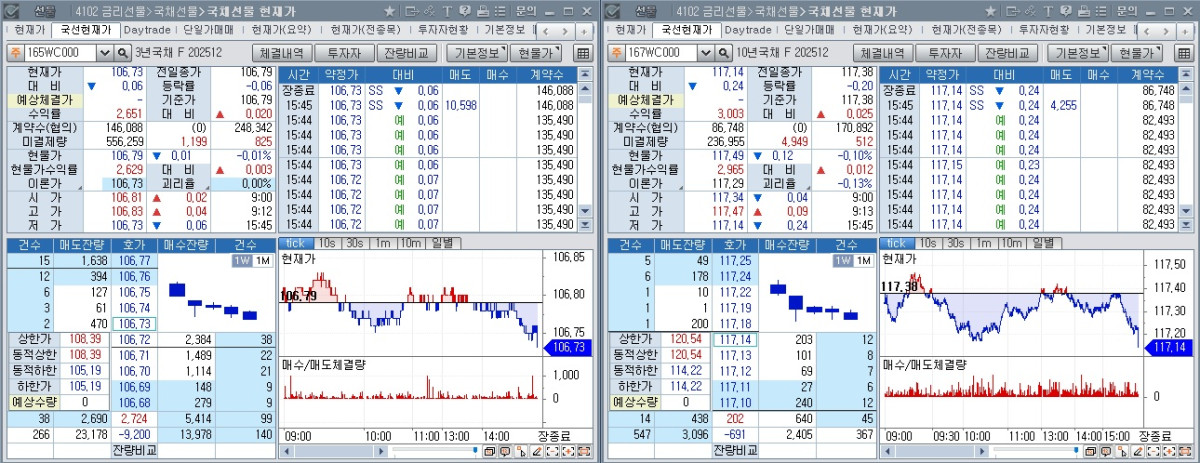Click 체결내역 button in left window
Viewport: 1200px width, 463px height.
point(283,53)
